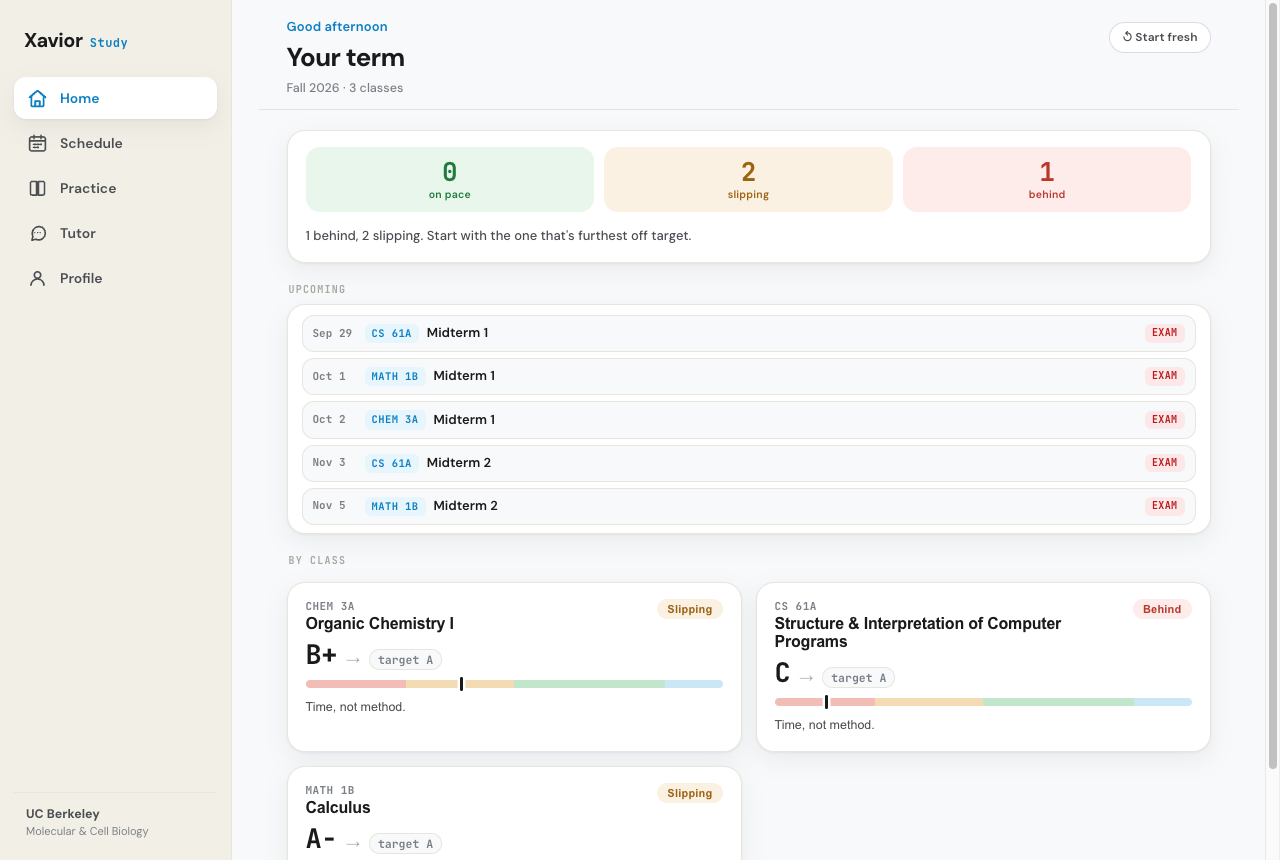Click the 2 slipping summary tile
Image resolution: width=1280 pixels, height=860 pixels.
[748, 180]
